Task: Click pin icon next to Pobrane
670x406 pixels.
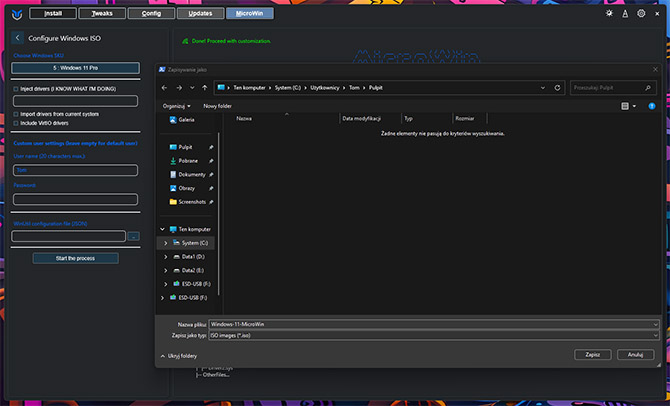Action: [x=211, y=161]
